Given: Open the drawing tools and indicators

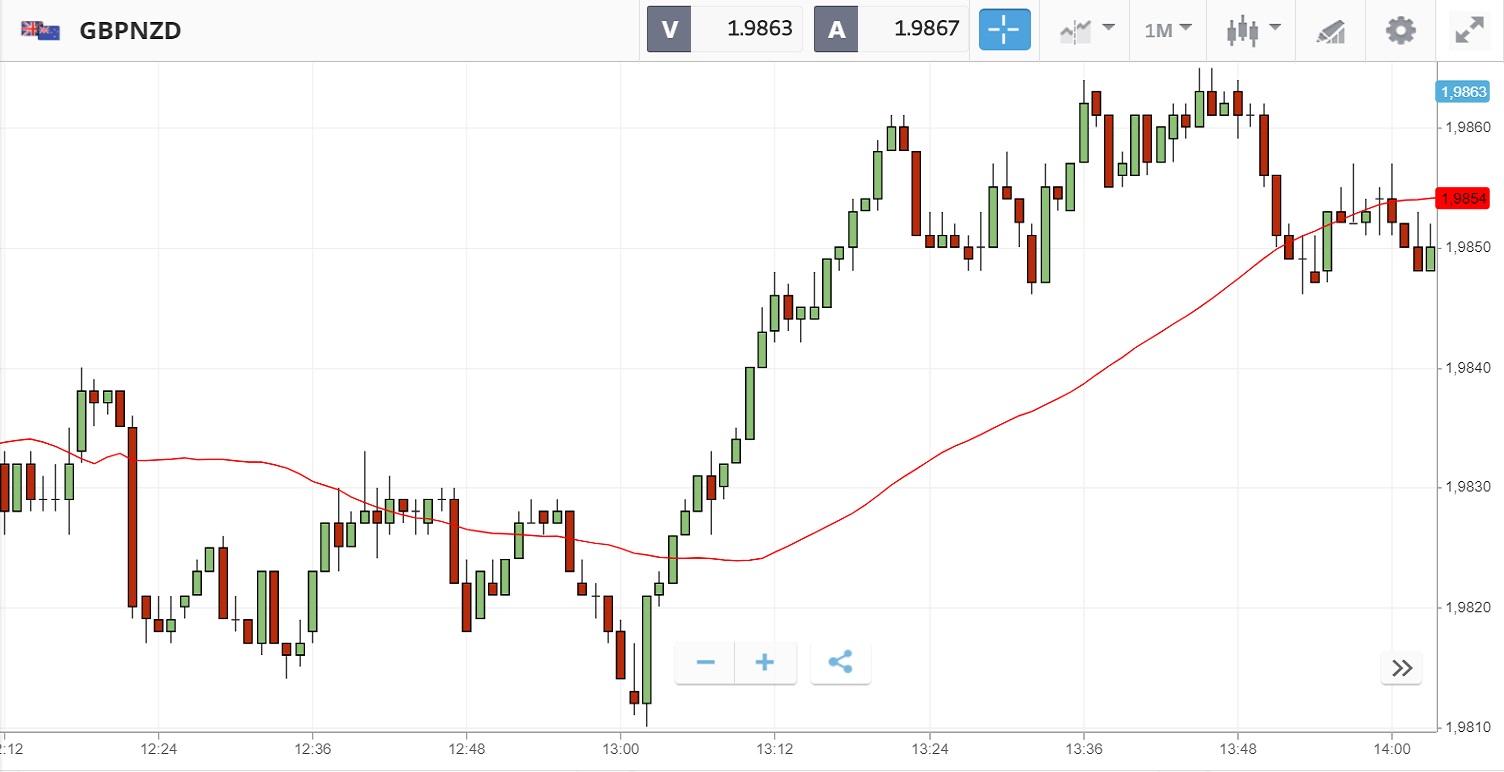Looking at the screenshot, I should point(1331,30).
